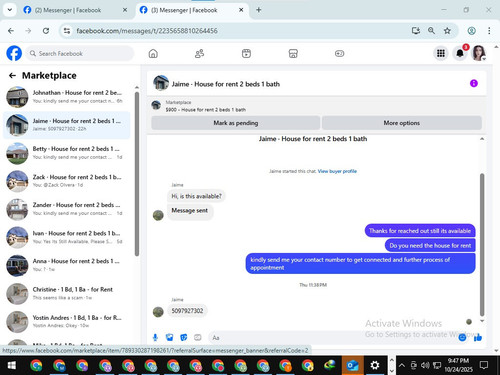This screenshot has width=500, height=375.
Task: Reload the page with refresh icon
Action: point(46,31)
